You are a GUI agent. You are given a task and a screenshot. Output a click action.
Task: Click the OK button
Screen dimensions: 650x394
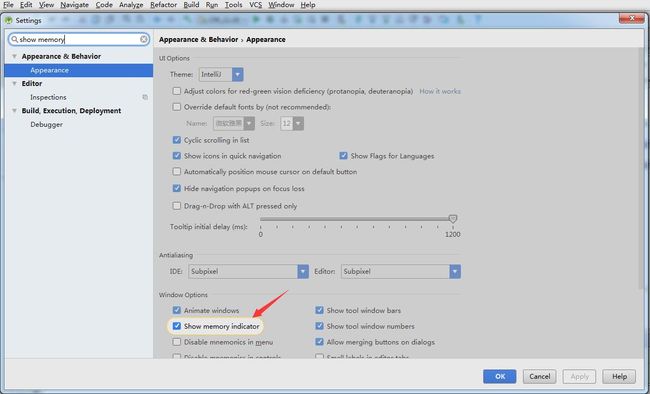click(500, 376)
